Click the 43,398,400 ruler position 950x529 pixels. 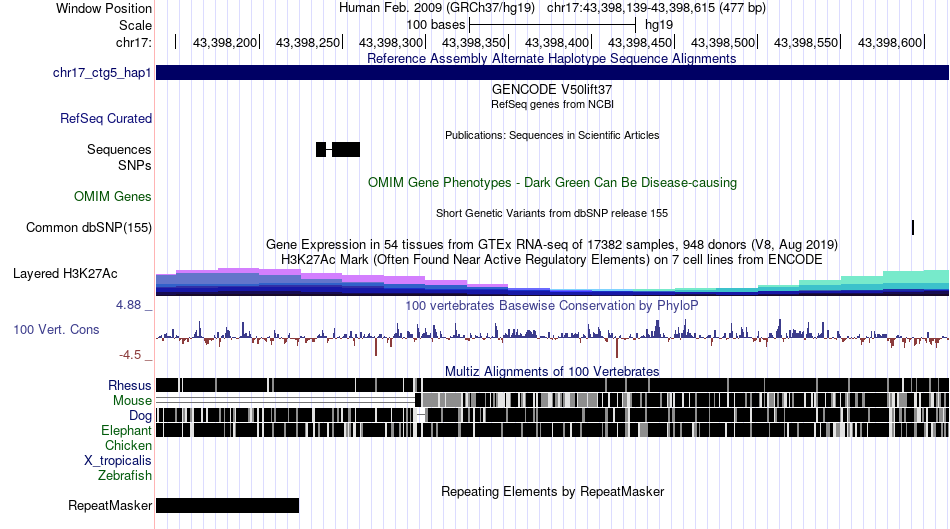coord(557,42)
